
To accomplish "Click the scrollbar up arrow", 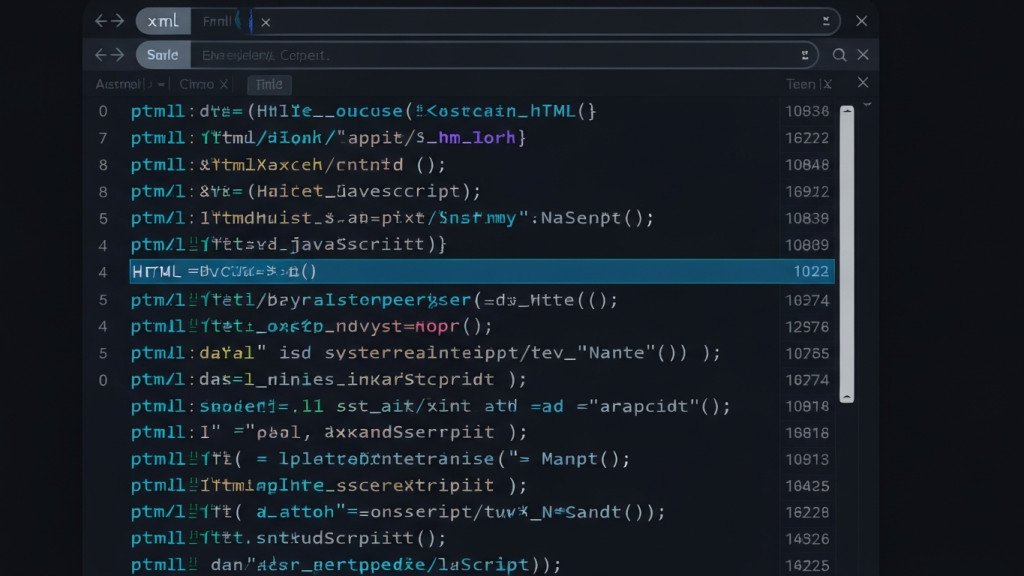I will (x=847, y=111).
